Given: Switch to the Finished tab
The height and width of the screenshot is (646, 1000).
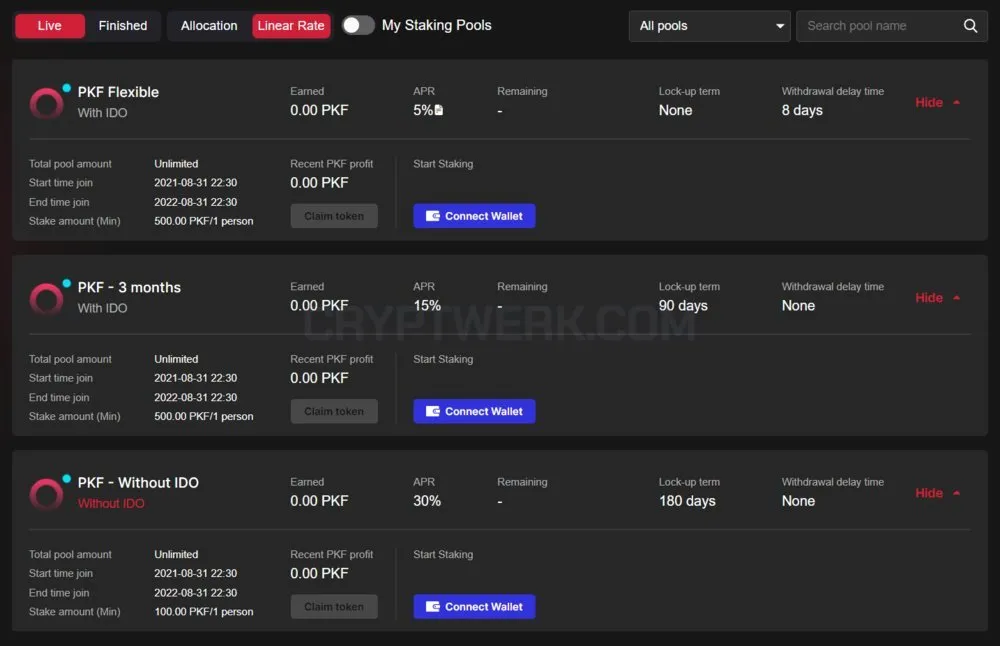Looking at the screenshot, I should click(122, 26).
